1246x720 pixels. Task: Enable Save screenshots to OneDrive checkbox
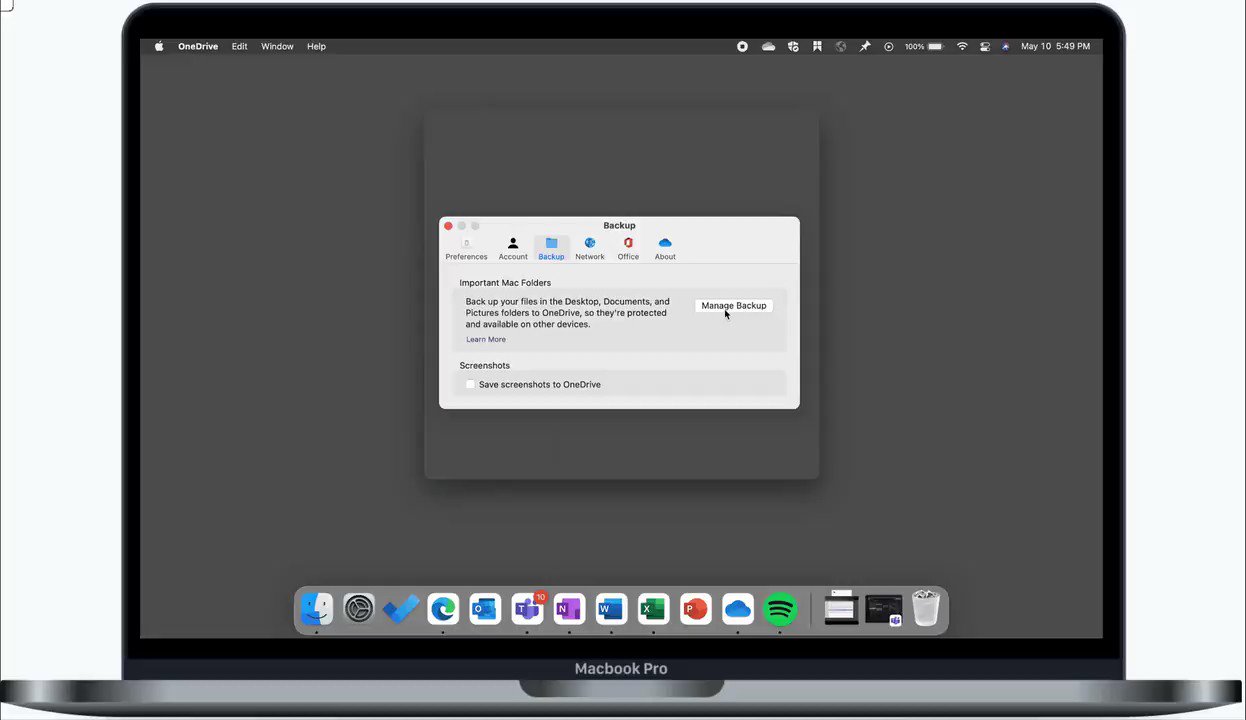(470, 384)
